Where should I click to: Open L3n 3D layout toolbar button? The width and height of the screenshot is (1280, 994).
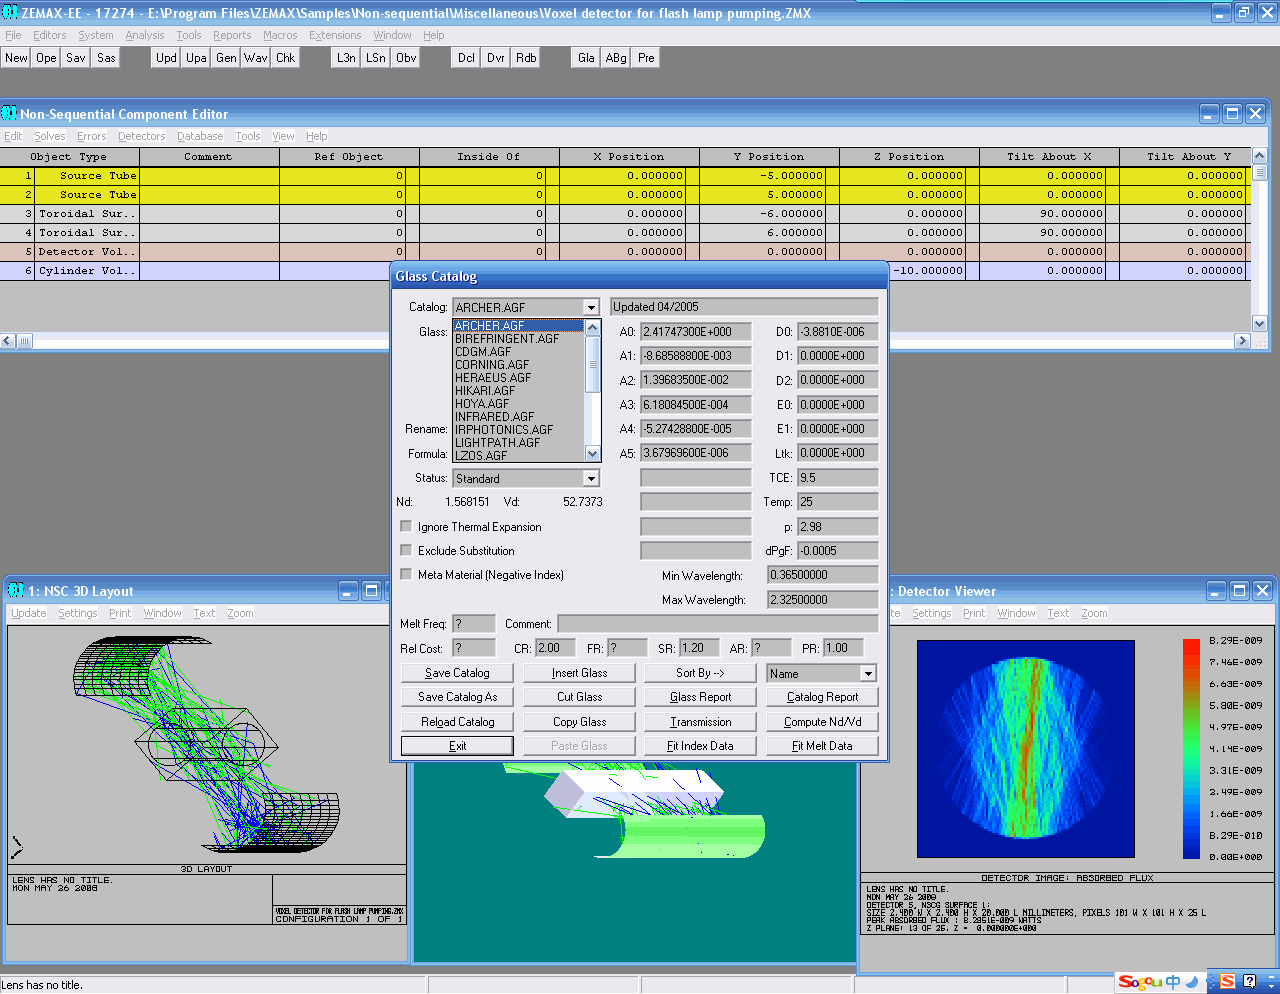pyautogui.click(x=346, y=58)
